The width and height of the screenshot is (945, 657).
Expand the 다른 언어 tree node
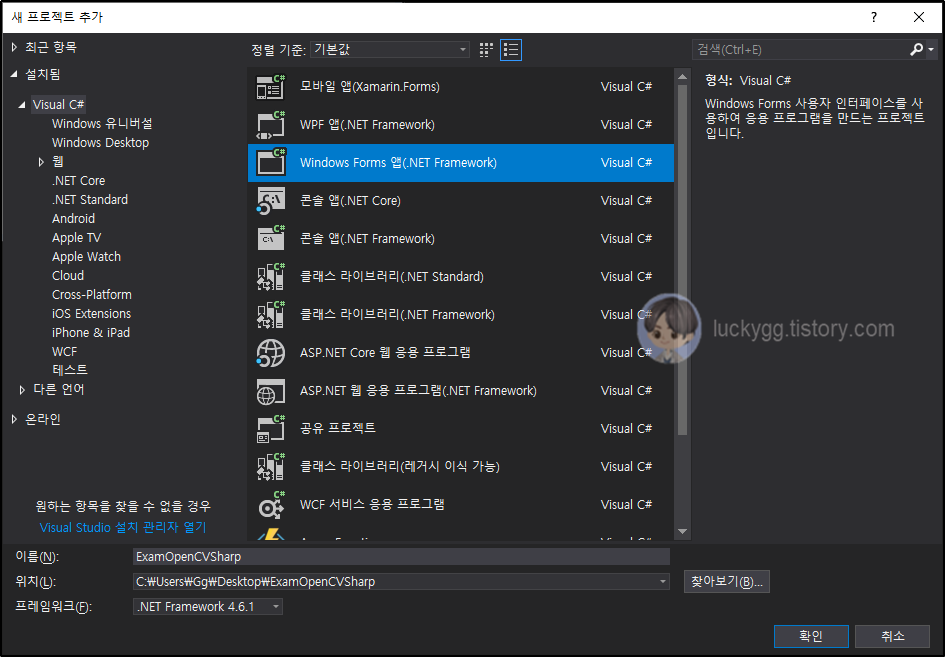click(21, 389)
